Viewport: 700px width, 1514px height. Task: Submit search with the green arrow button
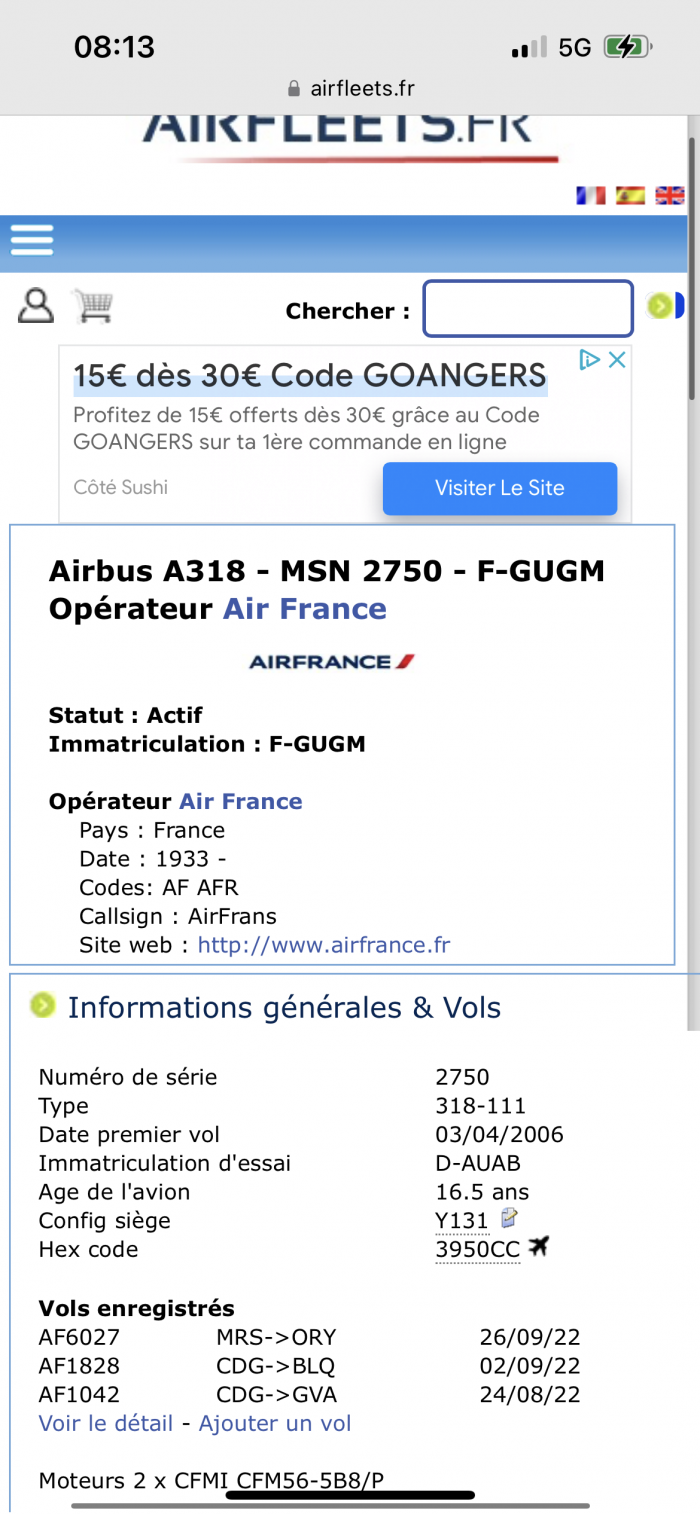(x=660, y=306)
